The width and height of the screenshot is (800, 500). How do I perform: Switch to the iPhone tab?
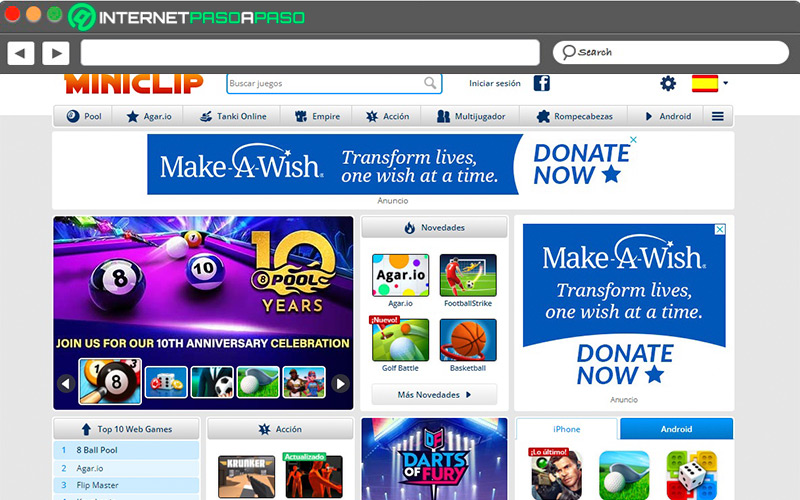coord(566,429)
